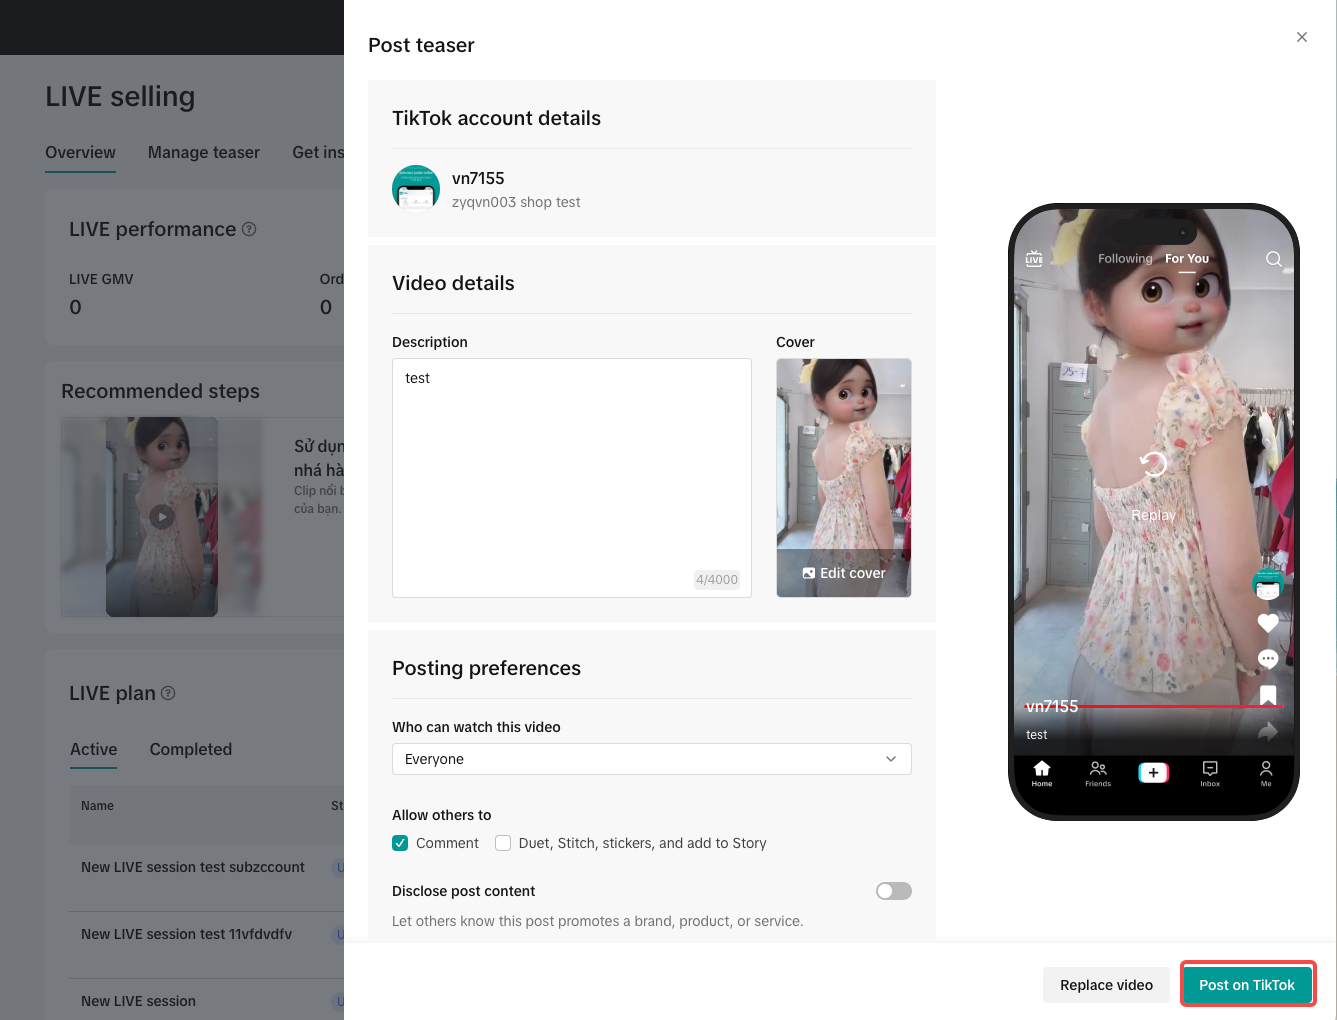Click the account name "vn7155" in account details

click(x=478, y=178)
